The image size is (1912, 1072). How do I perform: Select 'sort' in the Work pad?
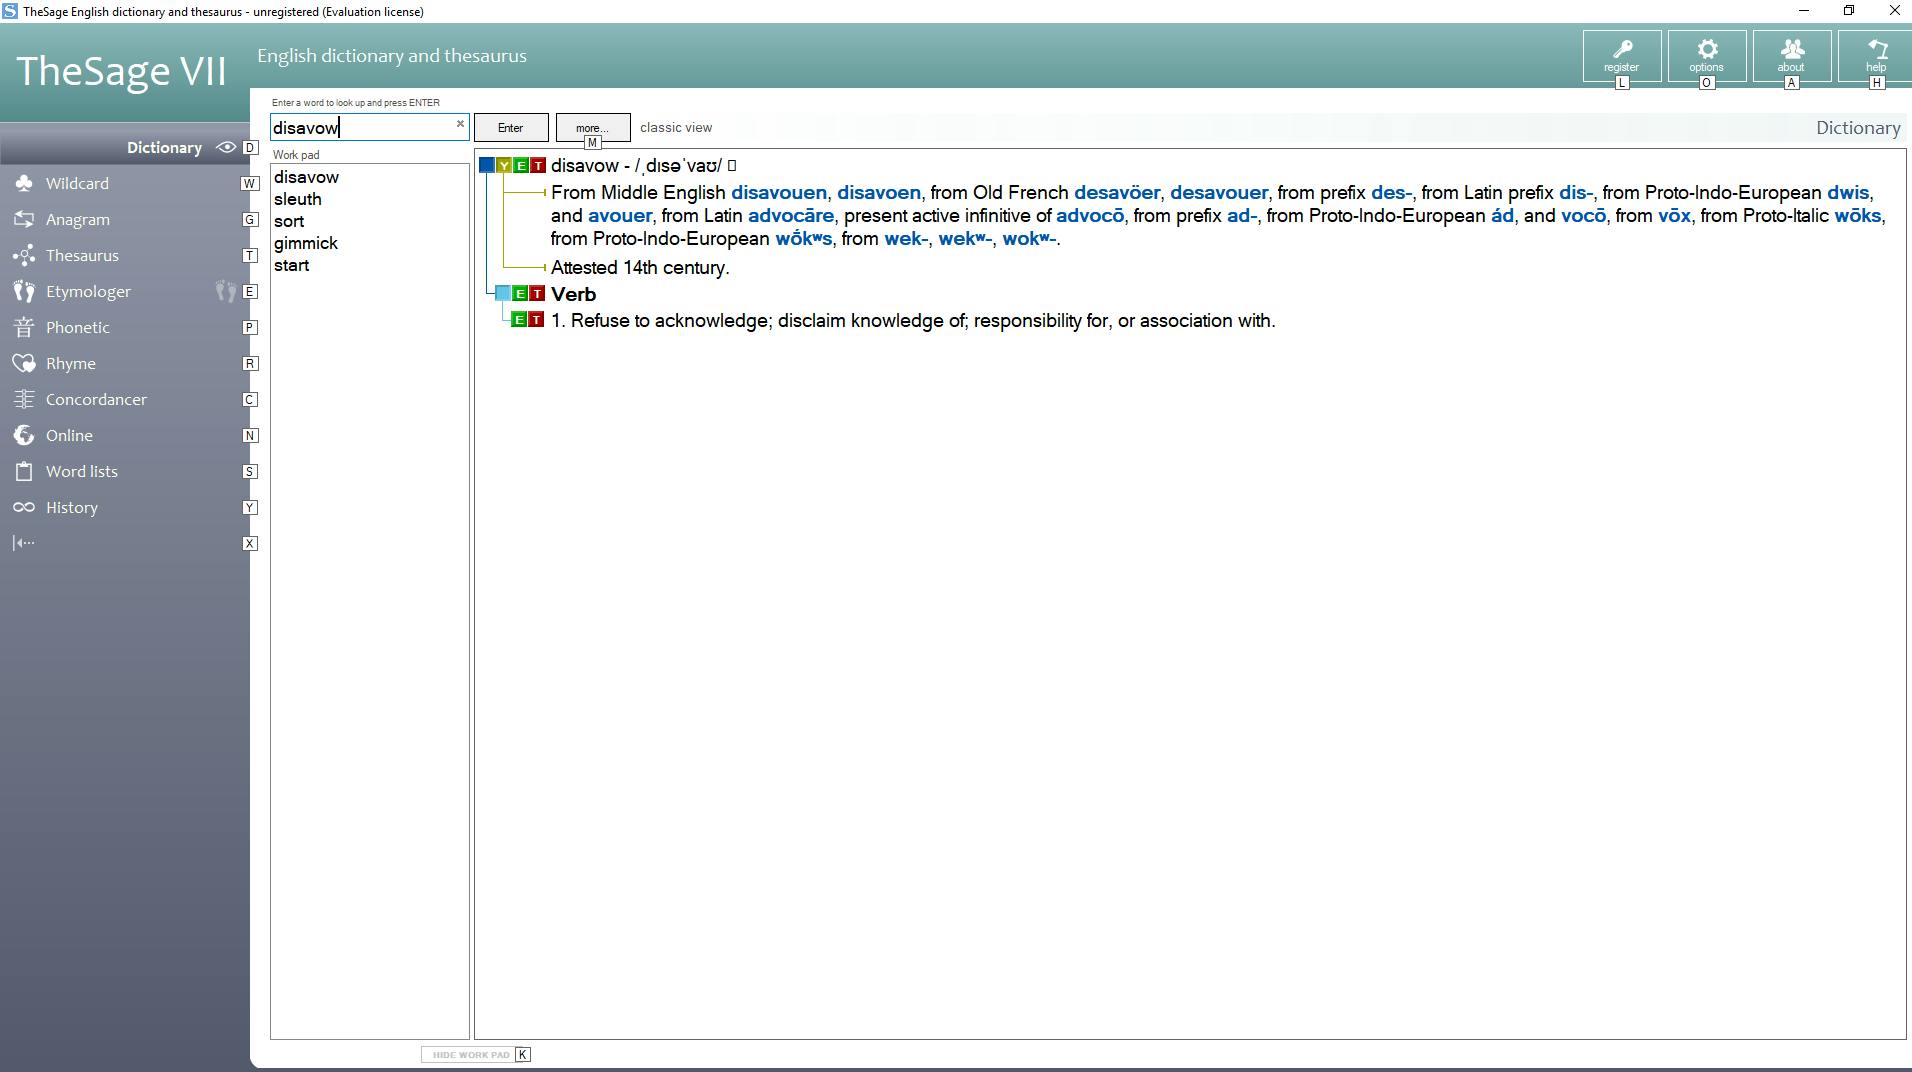pyautogui.click(x=288, y=221)
